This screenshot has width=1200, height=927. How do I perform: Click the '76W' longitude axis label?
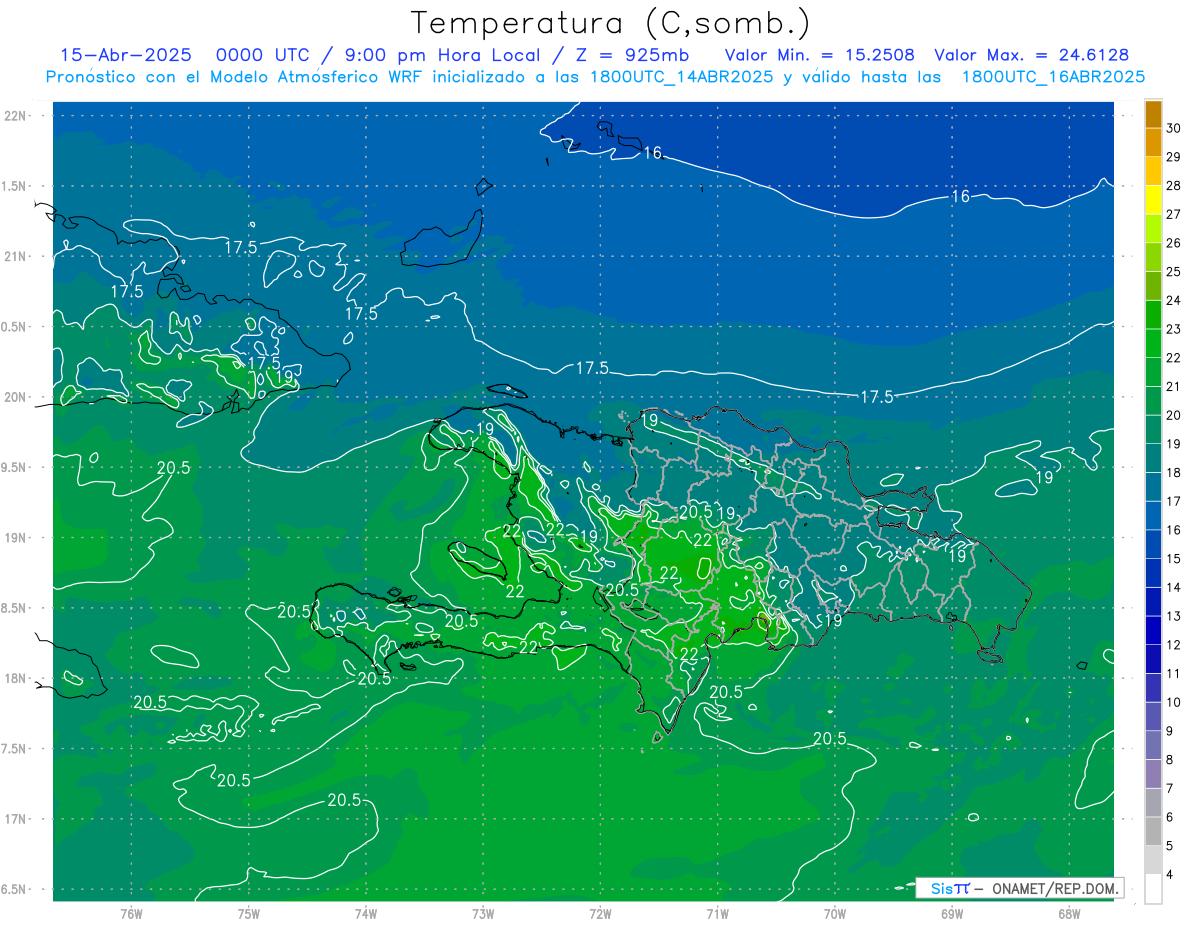pyautogui.click(x=131, y=914)
